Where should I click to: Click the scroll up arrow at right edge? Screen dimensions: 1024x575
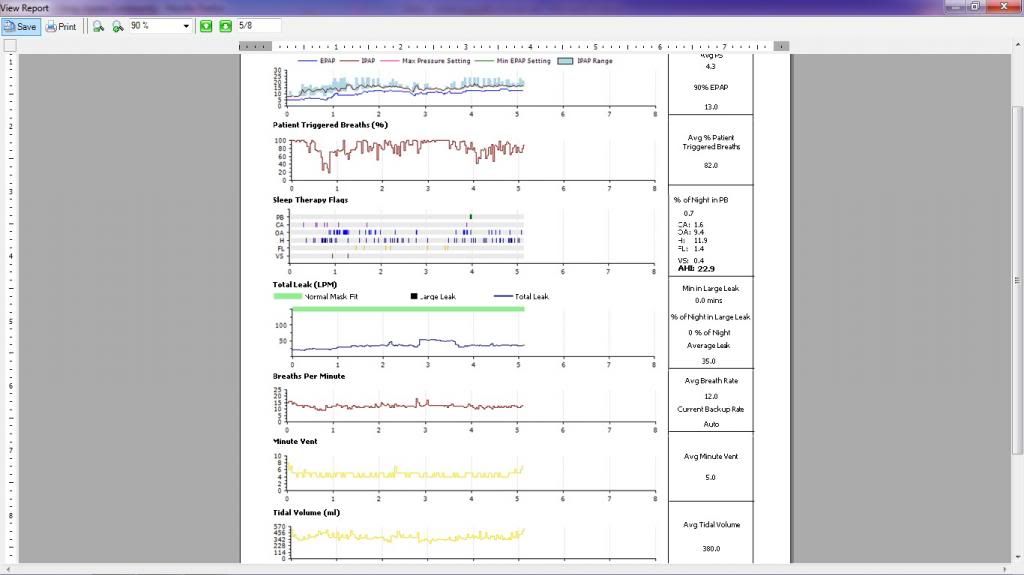tap(1017, 44)
